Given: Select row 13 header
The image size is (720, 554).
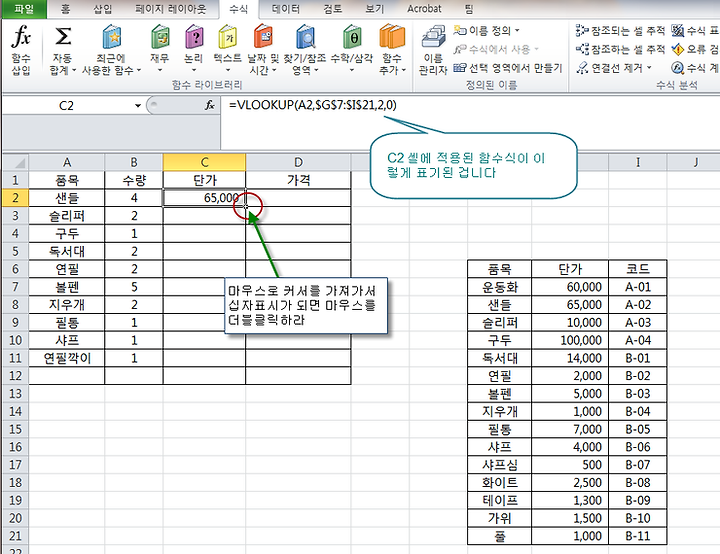Looking at the screenshot, I should pos(16,394).
